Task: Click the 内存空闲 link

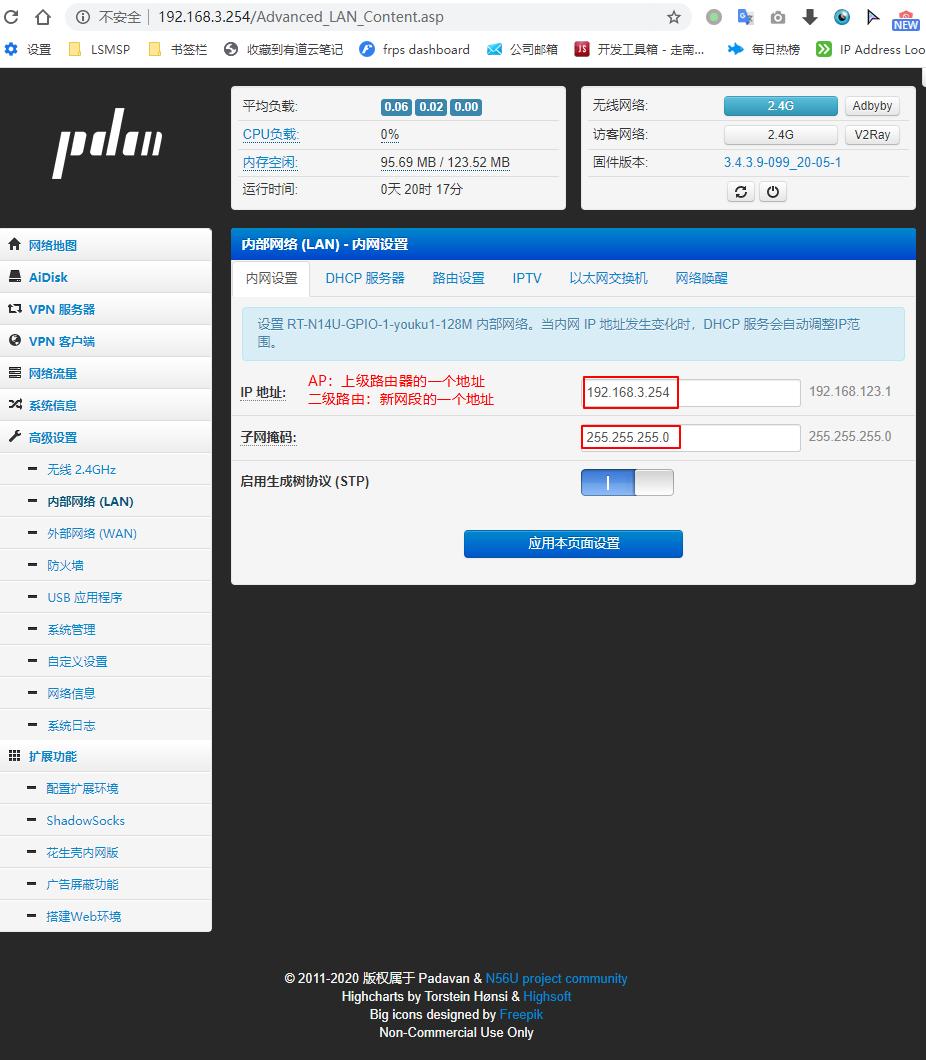Action: 270,162
